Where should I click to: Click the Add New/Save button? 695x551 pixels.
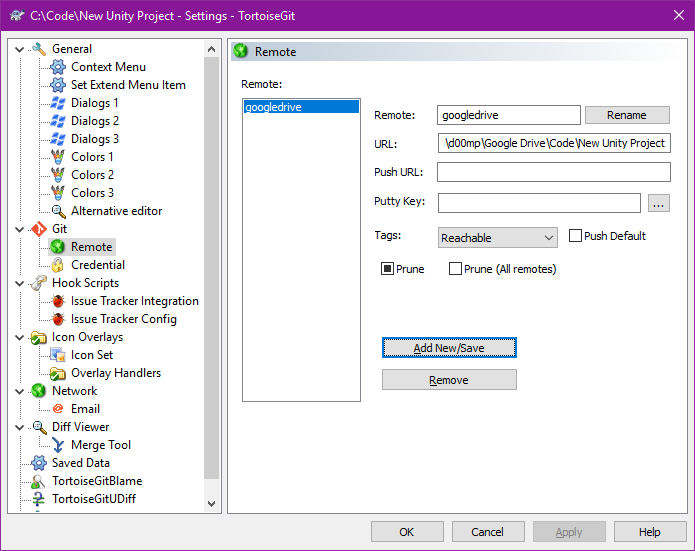click(449, 348)
